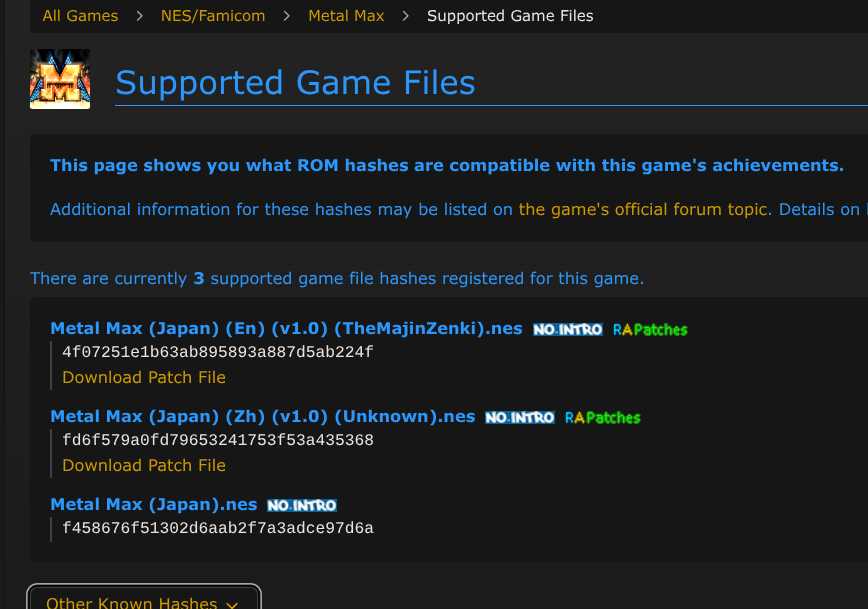Click No-Intro badge beside TheMajinZenki ROM

[567, 329]
